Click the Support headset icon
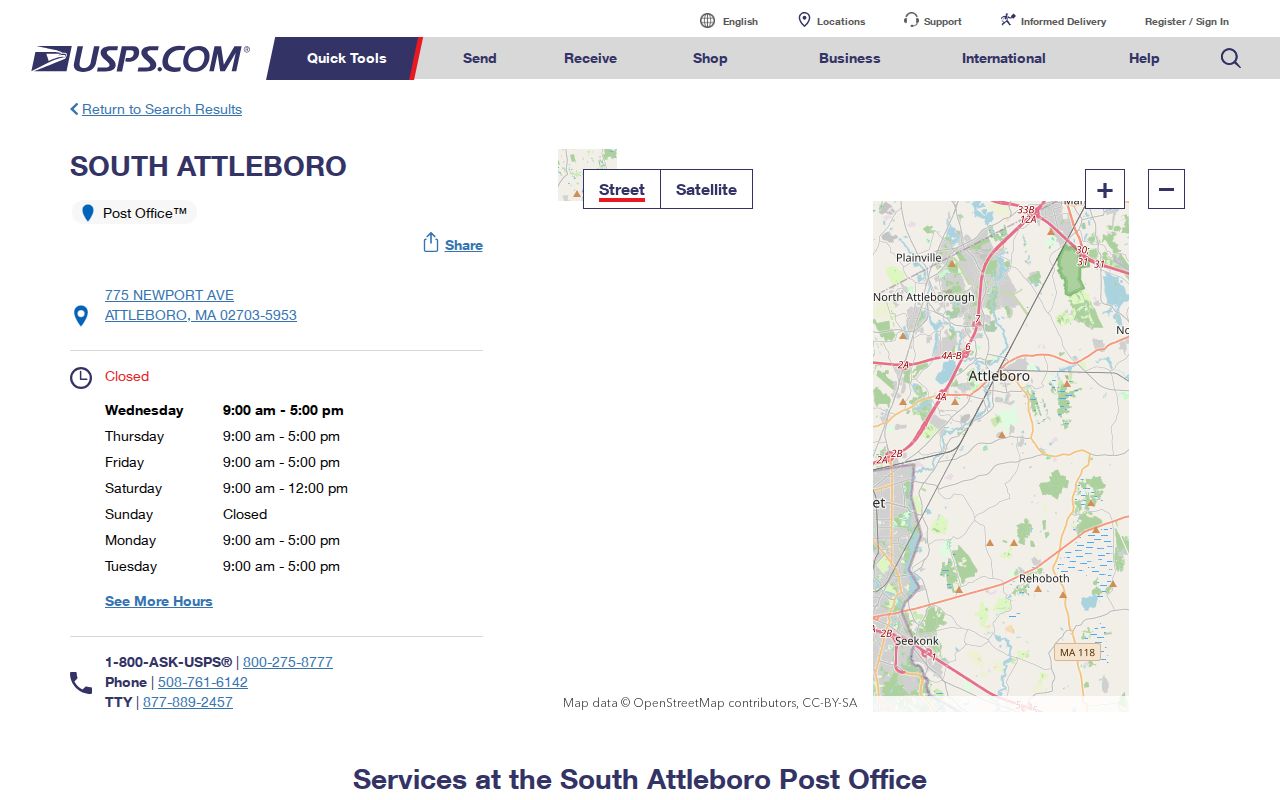Image resolution: width=1280 pixels, height=800 pixels. point(911,20)
